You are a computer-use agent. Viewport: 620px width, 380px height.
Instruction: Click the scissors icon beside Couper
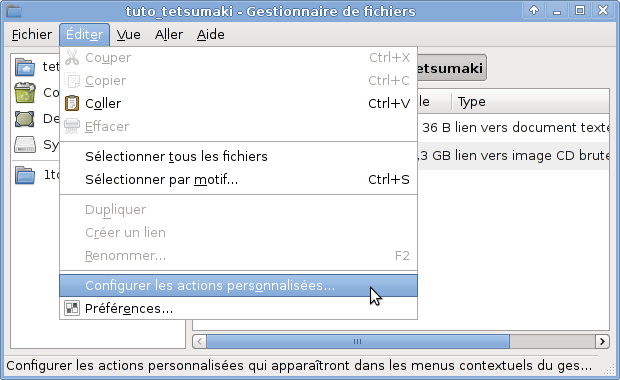[x=72, y=57]
